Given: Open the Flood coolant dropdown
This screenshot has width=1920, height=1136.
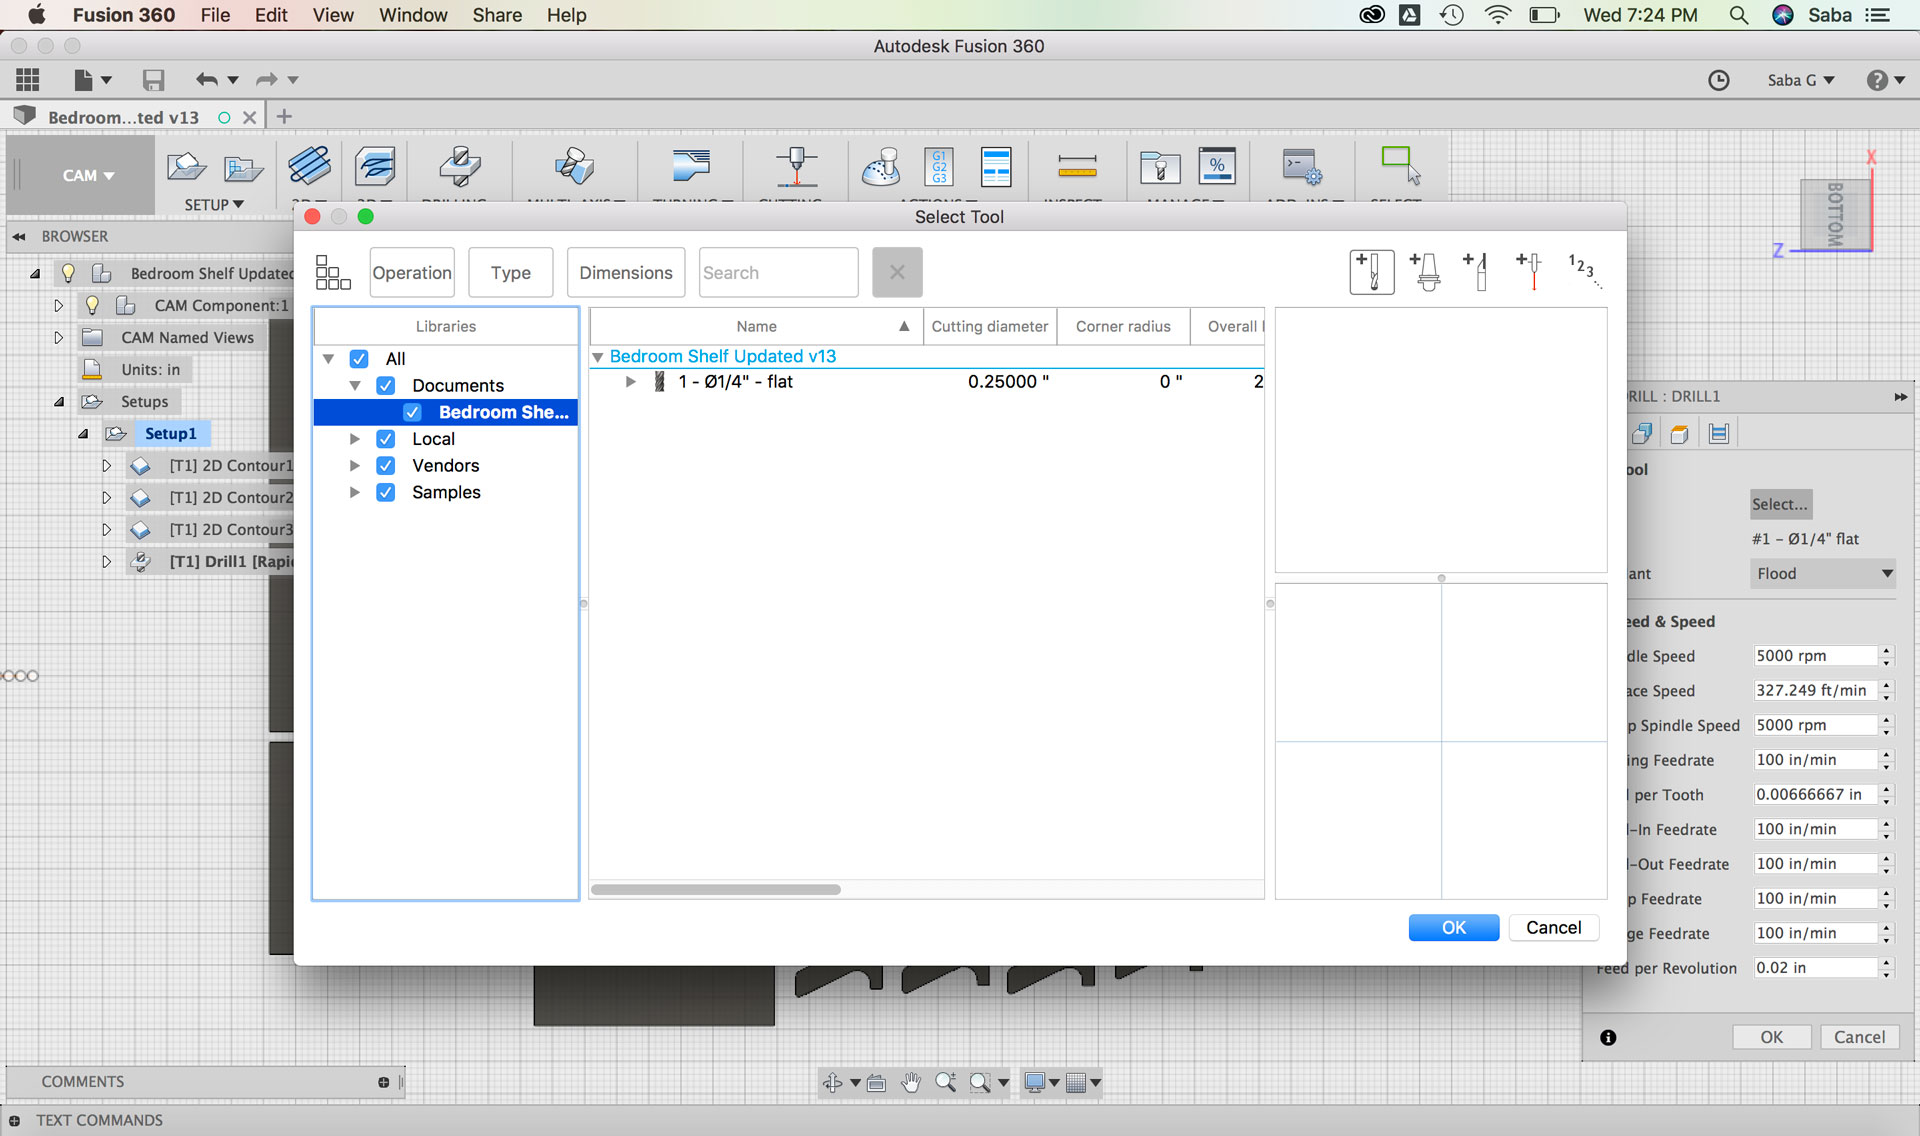Looking at the screenshot, I should (x=1824, y=574).
